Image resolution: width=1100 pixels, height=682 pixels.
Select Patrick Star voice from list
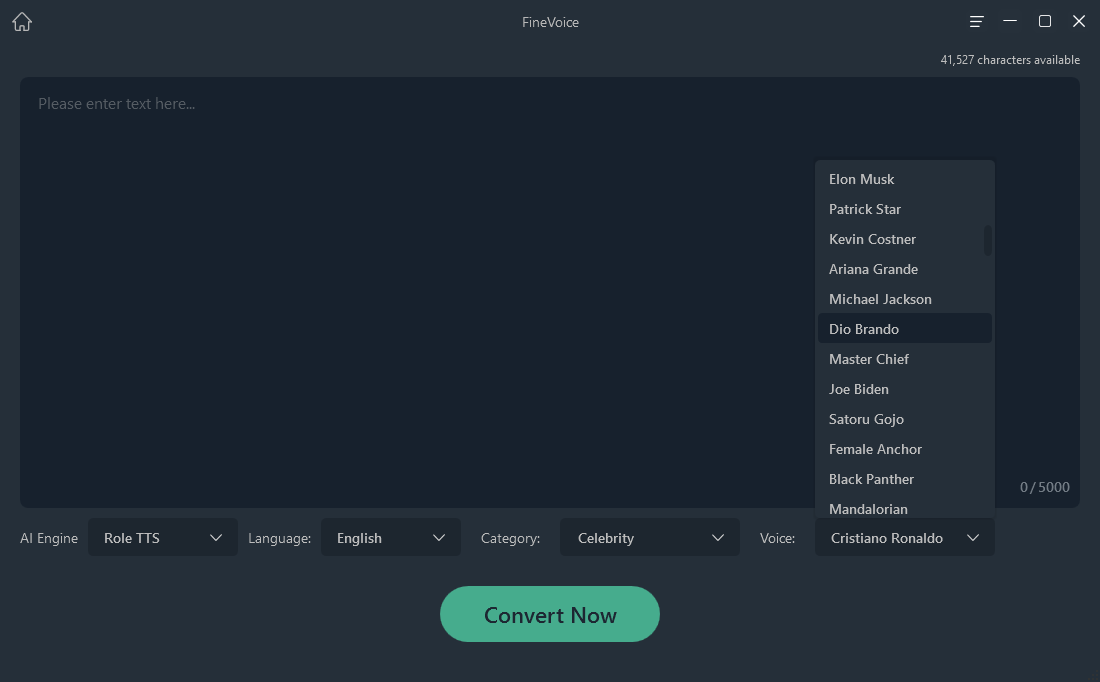point(904,209)
